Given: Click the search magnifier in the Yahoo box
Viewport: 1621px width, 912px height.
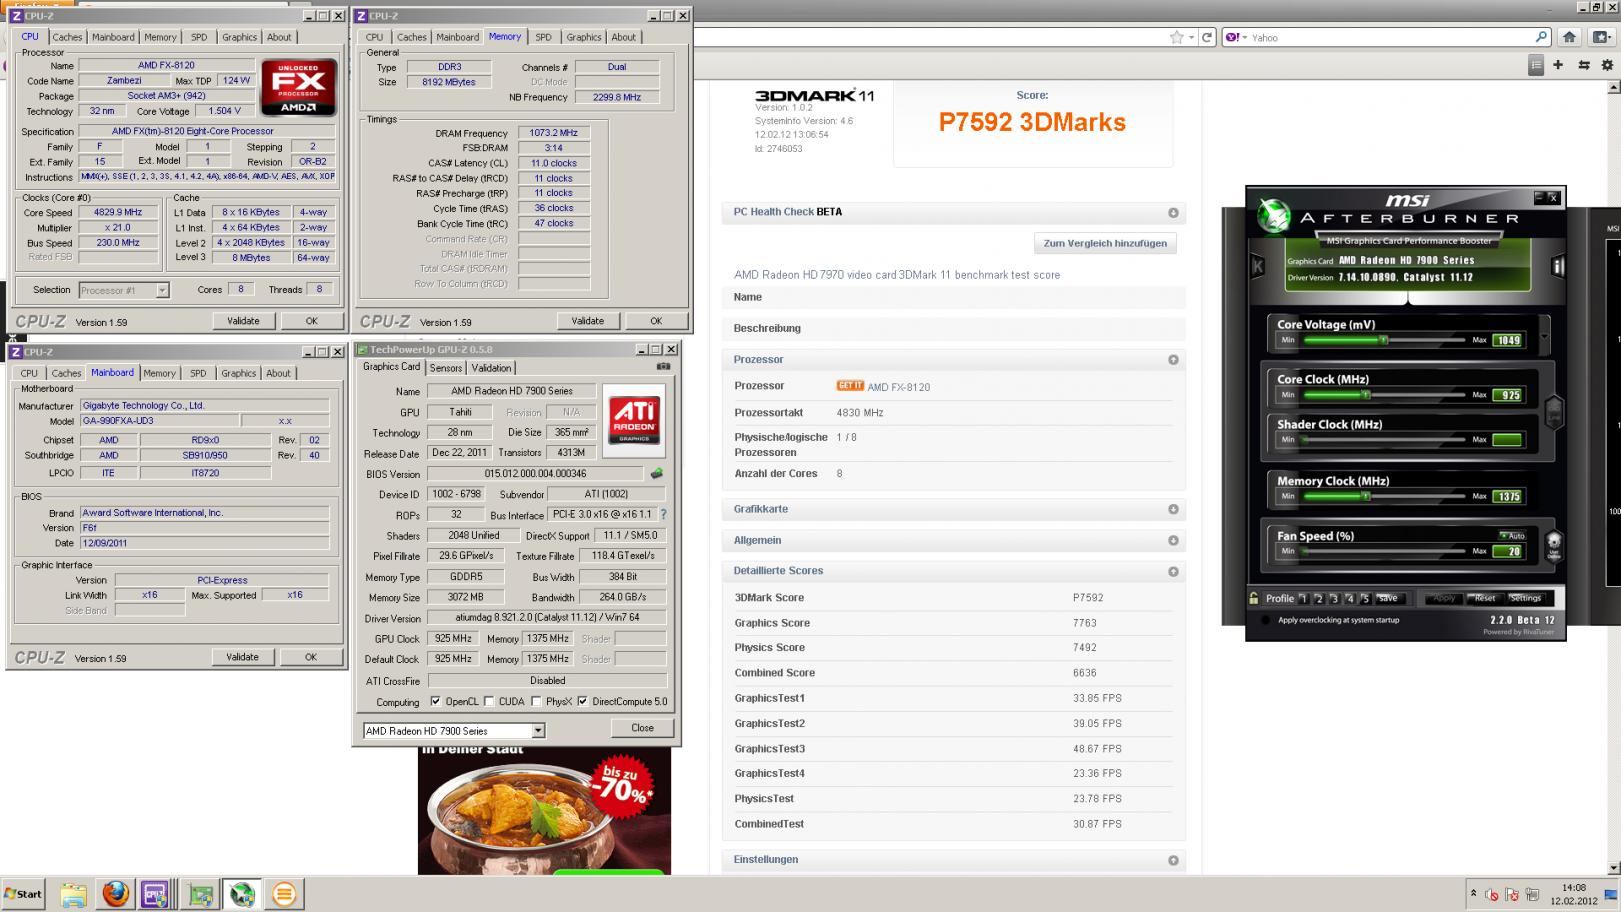Looking at the screenshot, I should 1541,37.
